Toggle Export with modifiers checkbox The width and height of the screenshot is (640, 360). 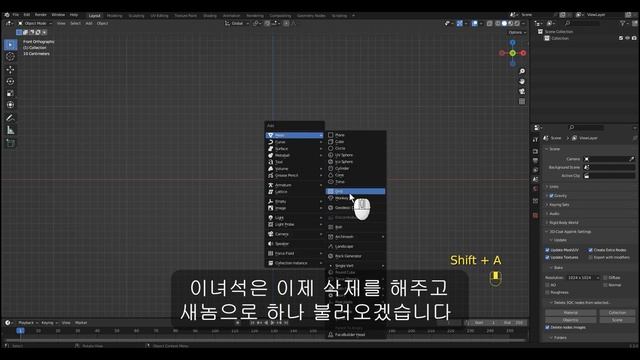590,258
